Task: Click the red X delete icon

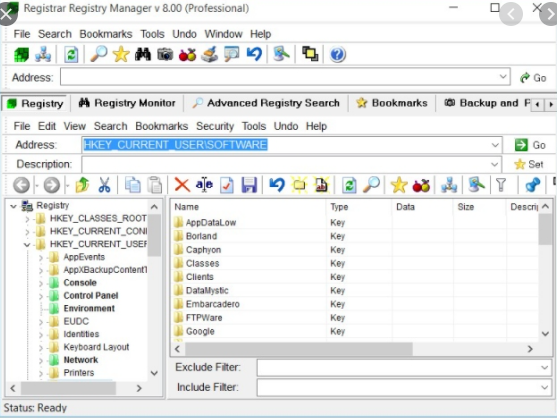Action: point(182,185)
